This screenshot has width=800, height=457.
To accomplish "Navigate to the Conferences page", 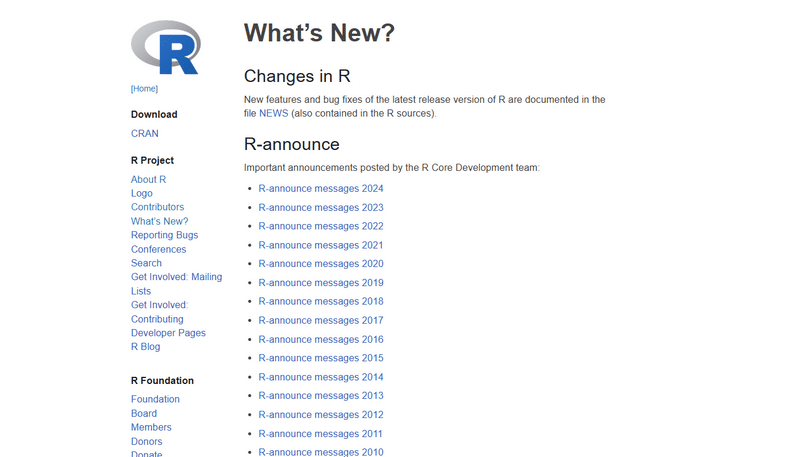I will 158,249.
